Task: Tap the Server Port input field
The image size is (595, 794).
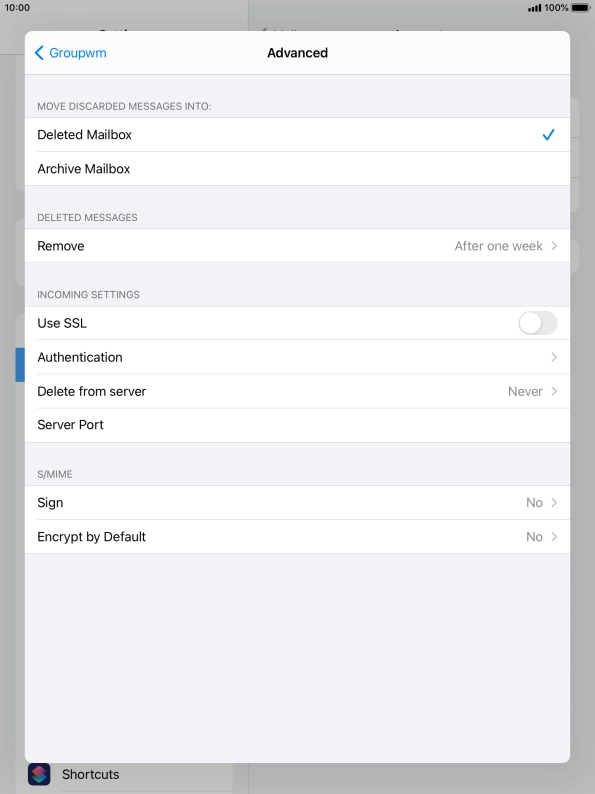Action: click(x=297, y=425)
